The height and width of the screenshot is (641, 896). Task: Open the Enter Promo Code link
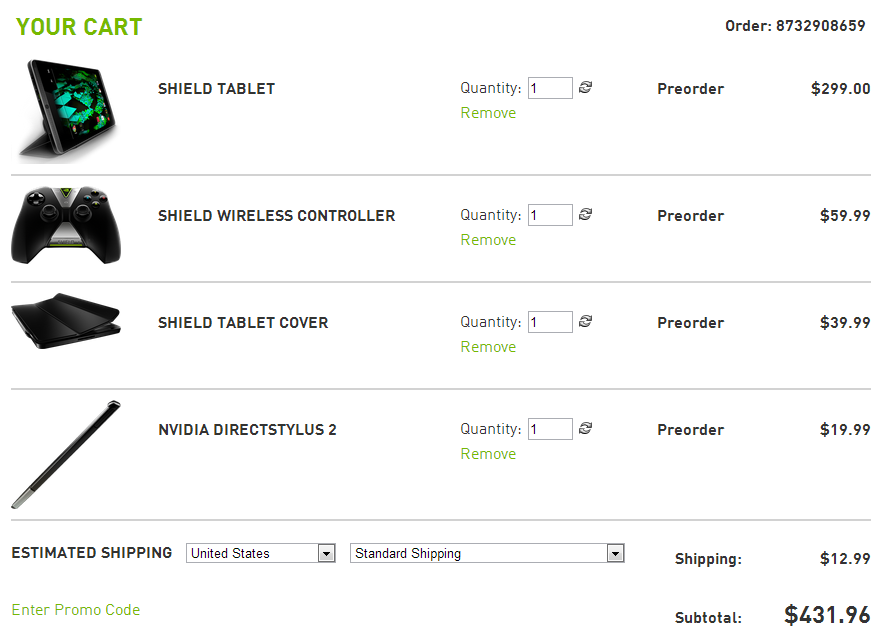click(75, 610)
